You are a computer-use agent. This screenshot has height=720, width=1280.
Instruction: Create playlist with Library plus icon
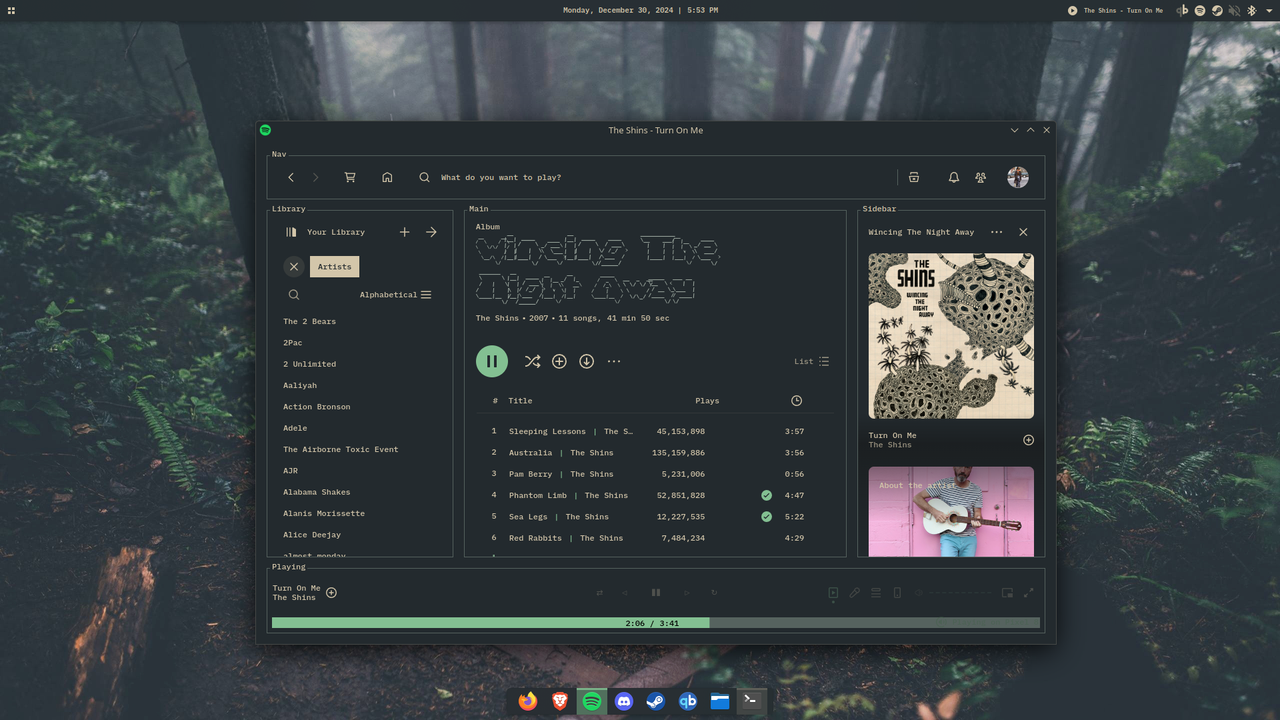point(405,232)
